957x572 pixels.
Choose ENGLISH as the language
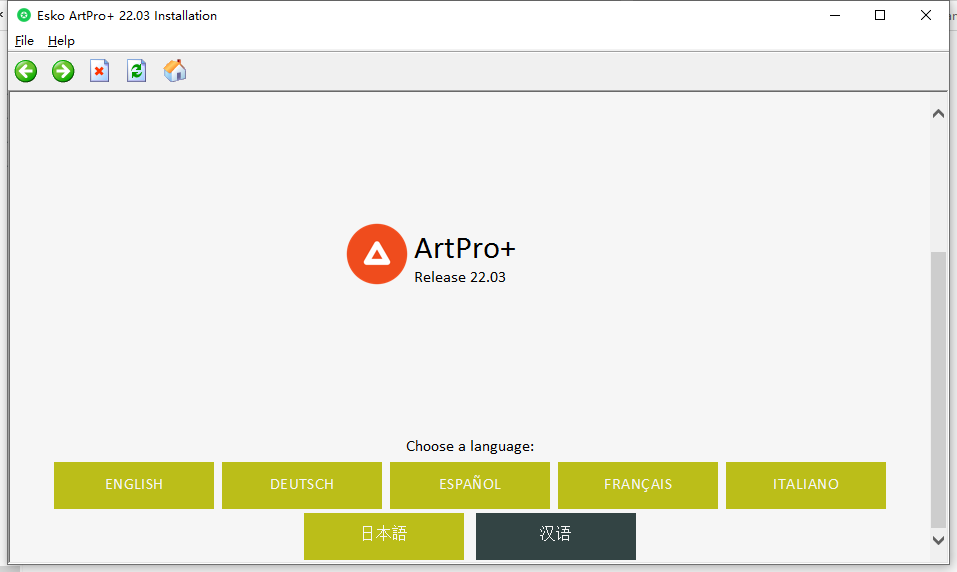point(134,485)
